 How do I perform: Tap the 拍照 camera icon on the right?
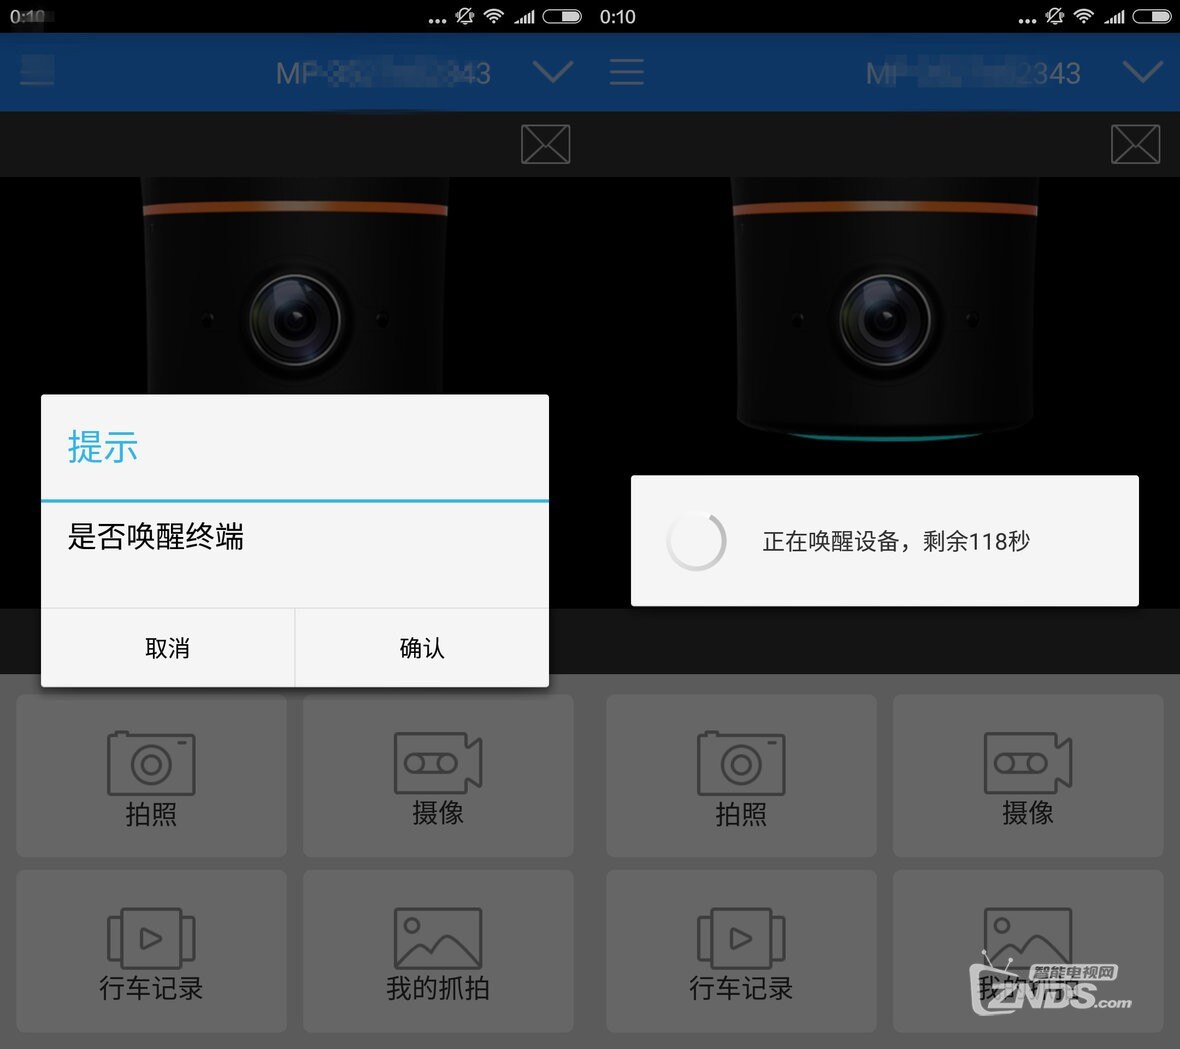pyautogui.click(x=740, y=775)
